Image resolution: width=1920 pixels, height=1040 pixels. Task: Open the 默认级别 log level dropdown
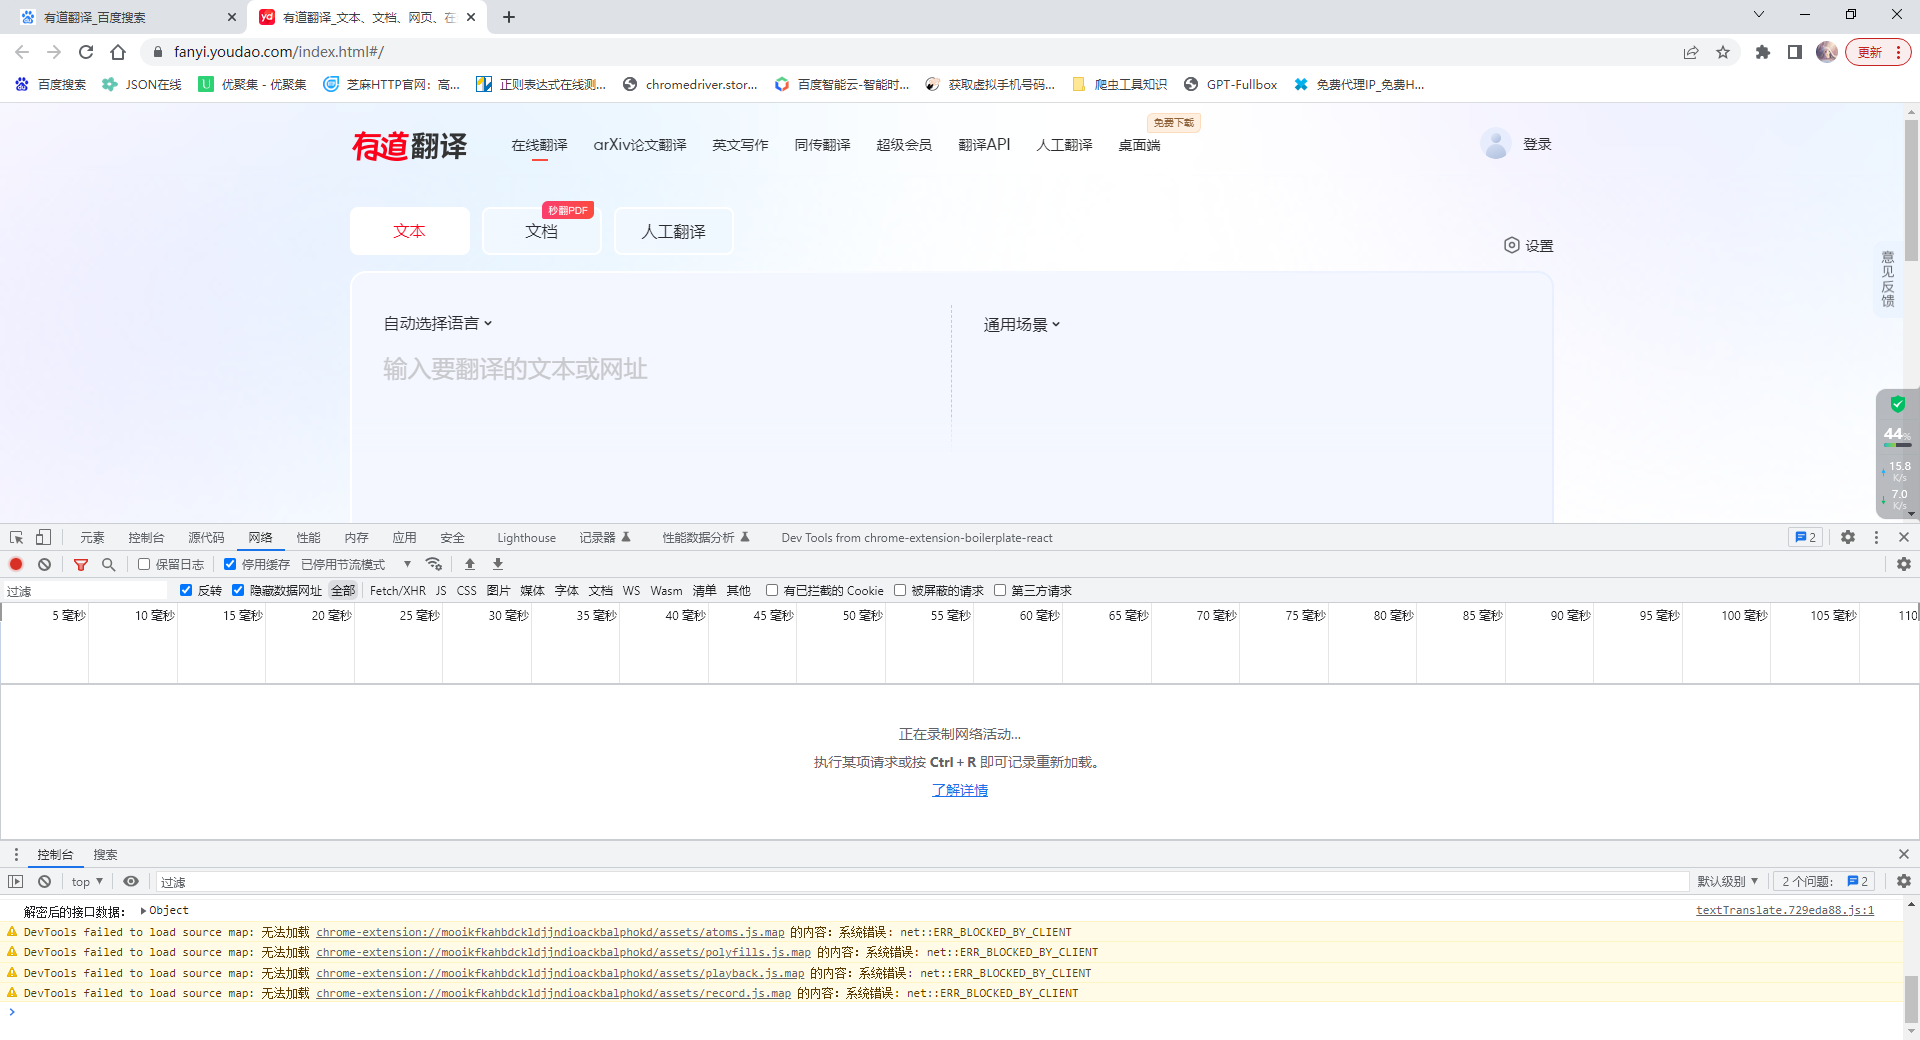click(1727, 882)
